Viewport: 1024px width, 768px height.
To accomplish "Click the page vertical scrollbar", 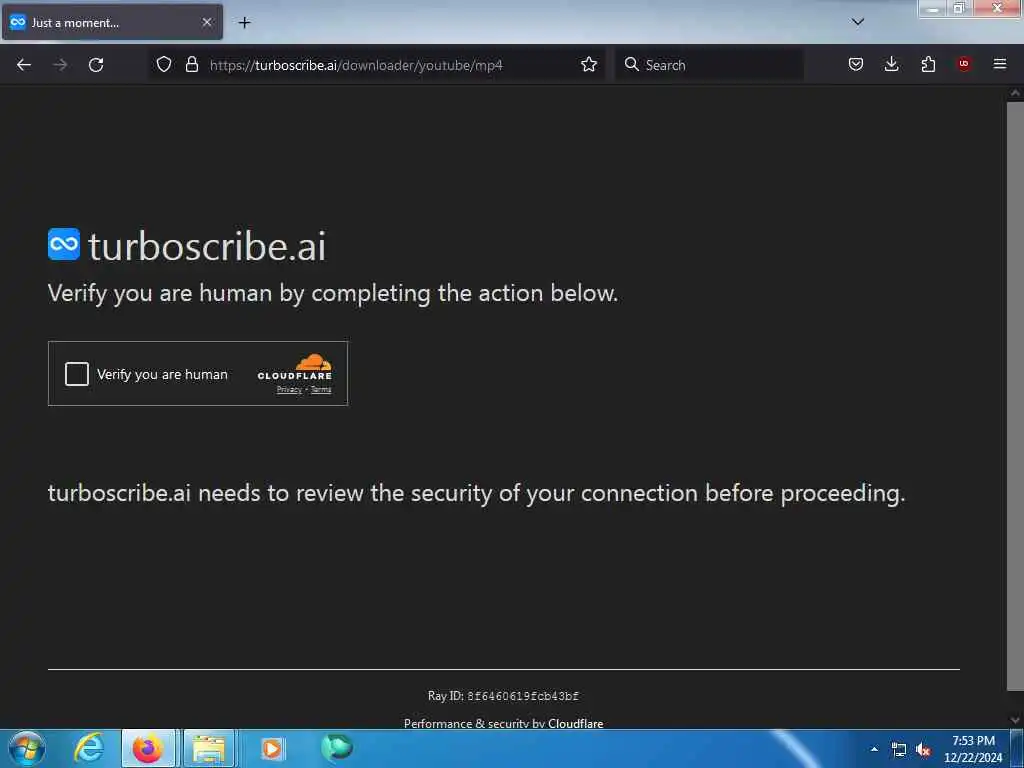I will 1015,395.
